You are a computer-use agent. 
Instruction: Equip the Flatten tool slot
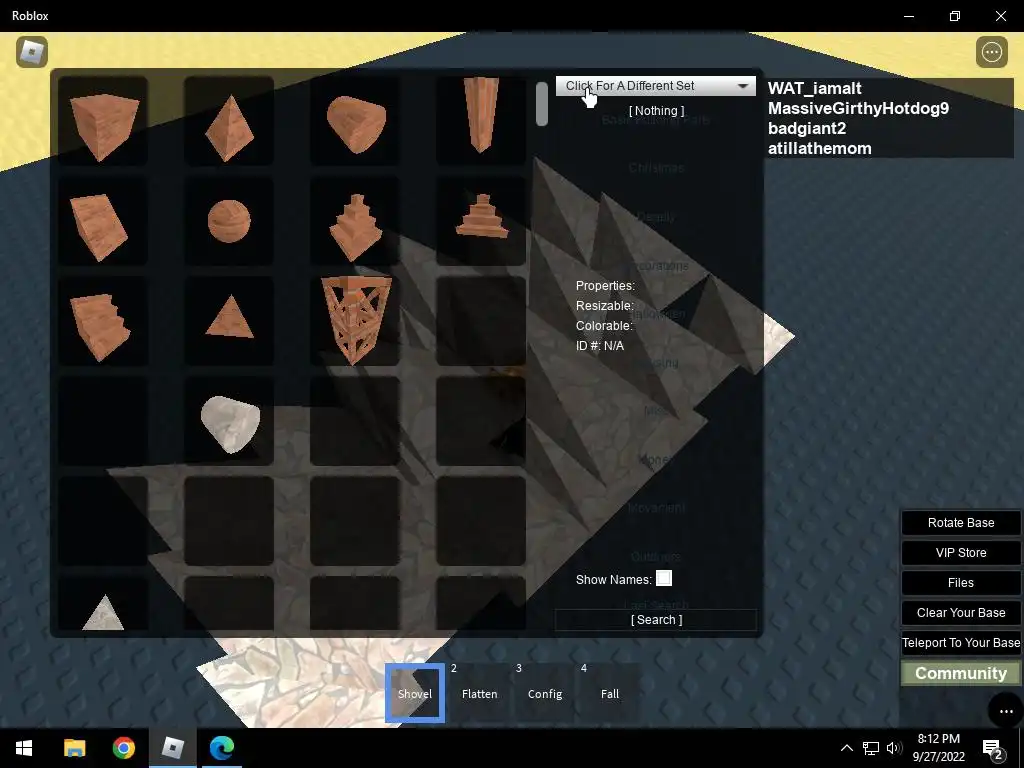coord(479,694)
